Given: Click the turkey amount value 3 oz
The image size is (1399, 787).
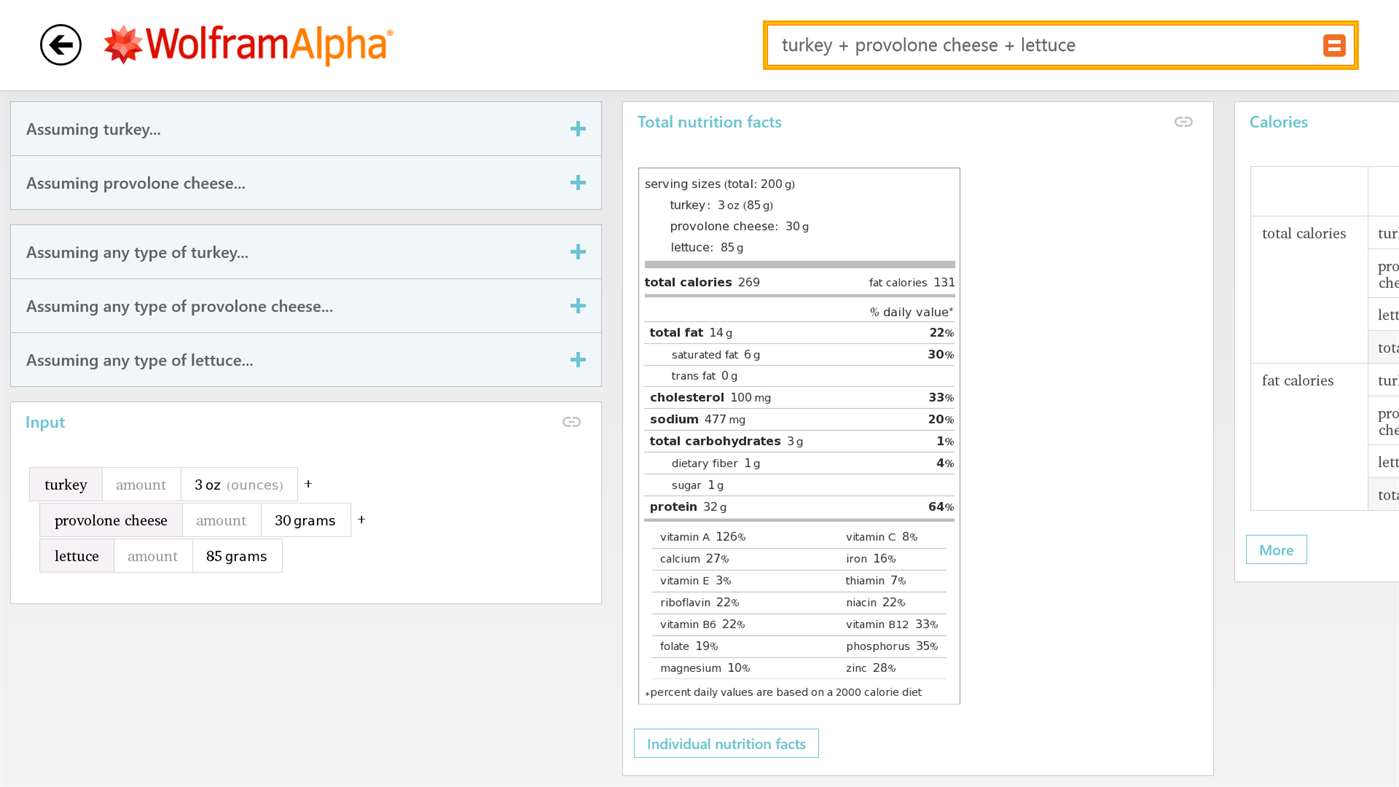Looking at the screenshot, I should coord(239,485).
